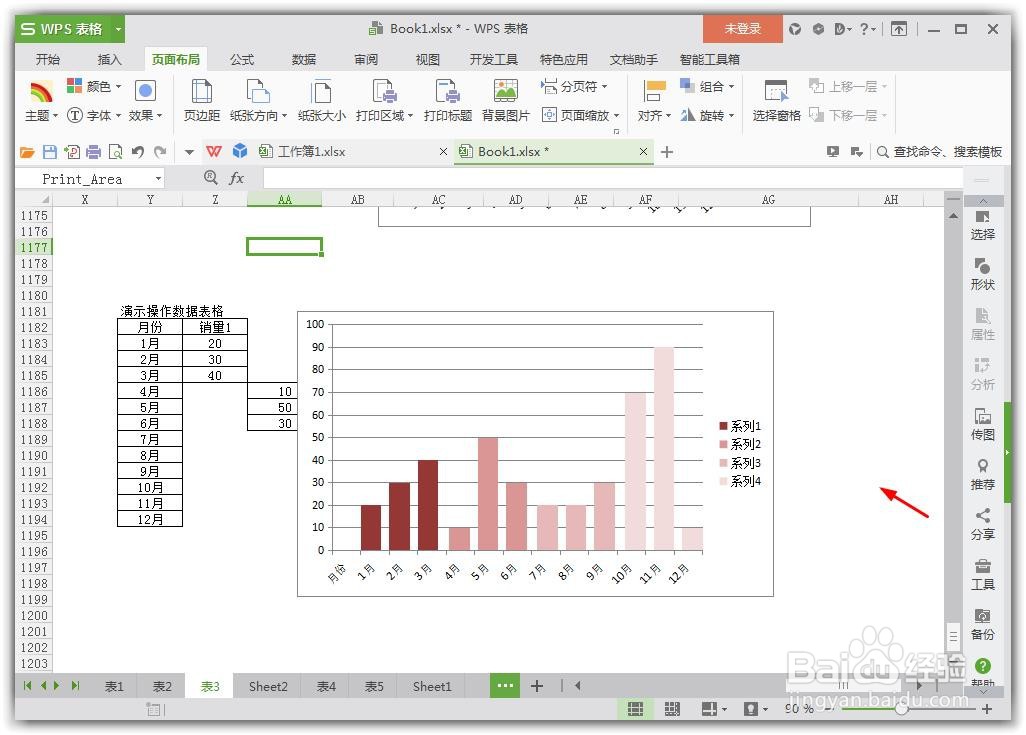Open a new document tab with plus
Image resolution: width=1026 pixels, height=735 pixels.
tap(667, 152)
